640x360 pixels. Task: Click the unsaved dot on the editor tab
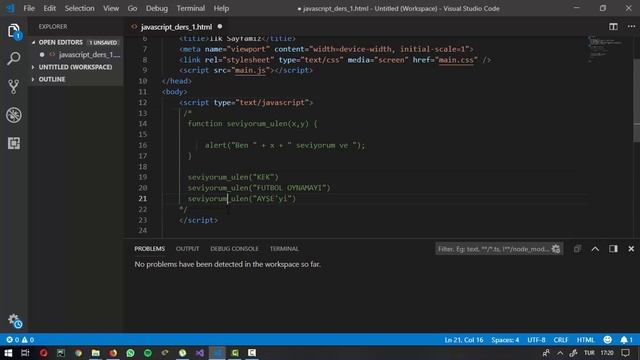[x=220, y=27]
